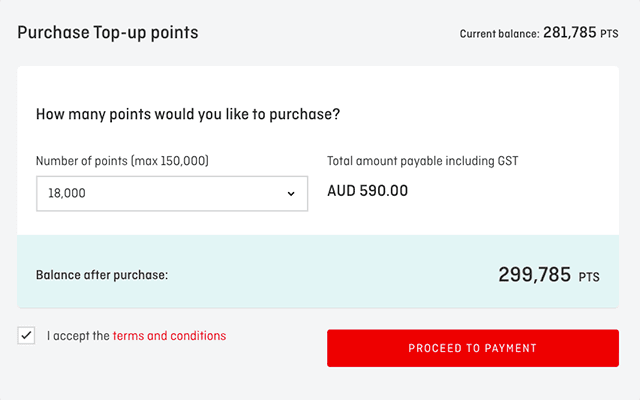Click the 18,000 selected value
Image resolution: width=640 pixels, height=400 pixels.
[66, 193]
